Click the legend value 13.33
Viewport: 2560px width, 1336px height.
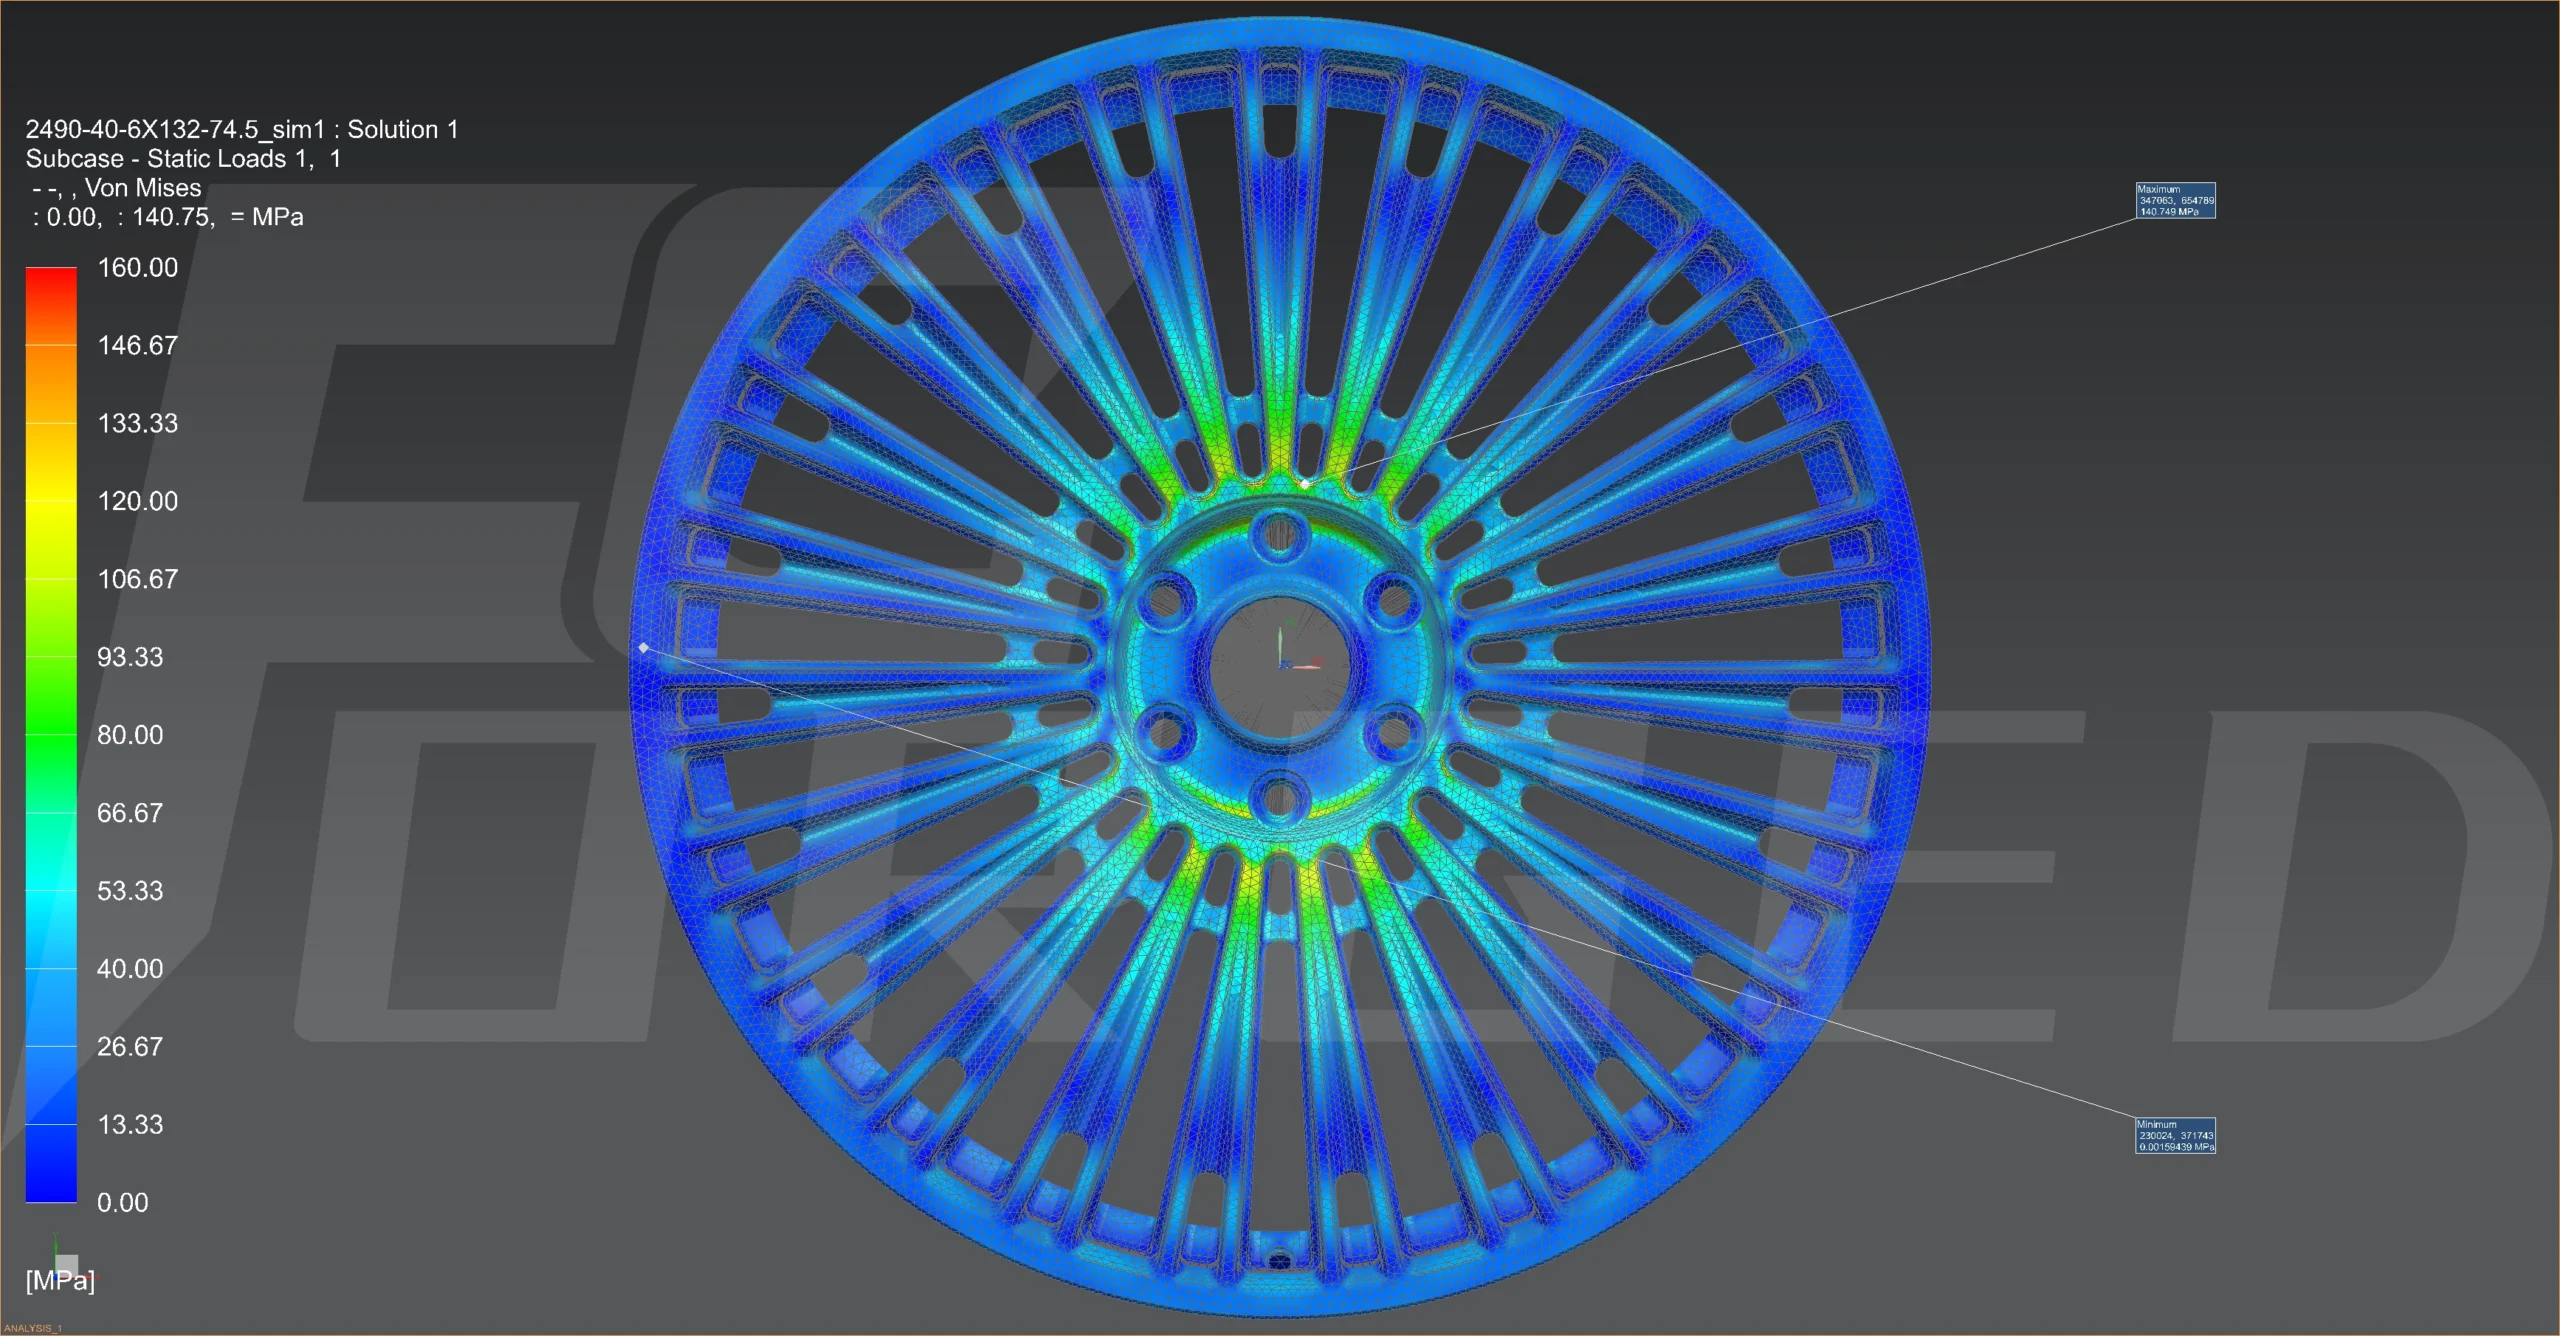pyautogui.click(x=130, y=1125)
